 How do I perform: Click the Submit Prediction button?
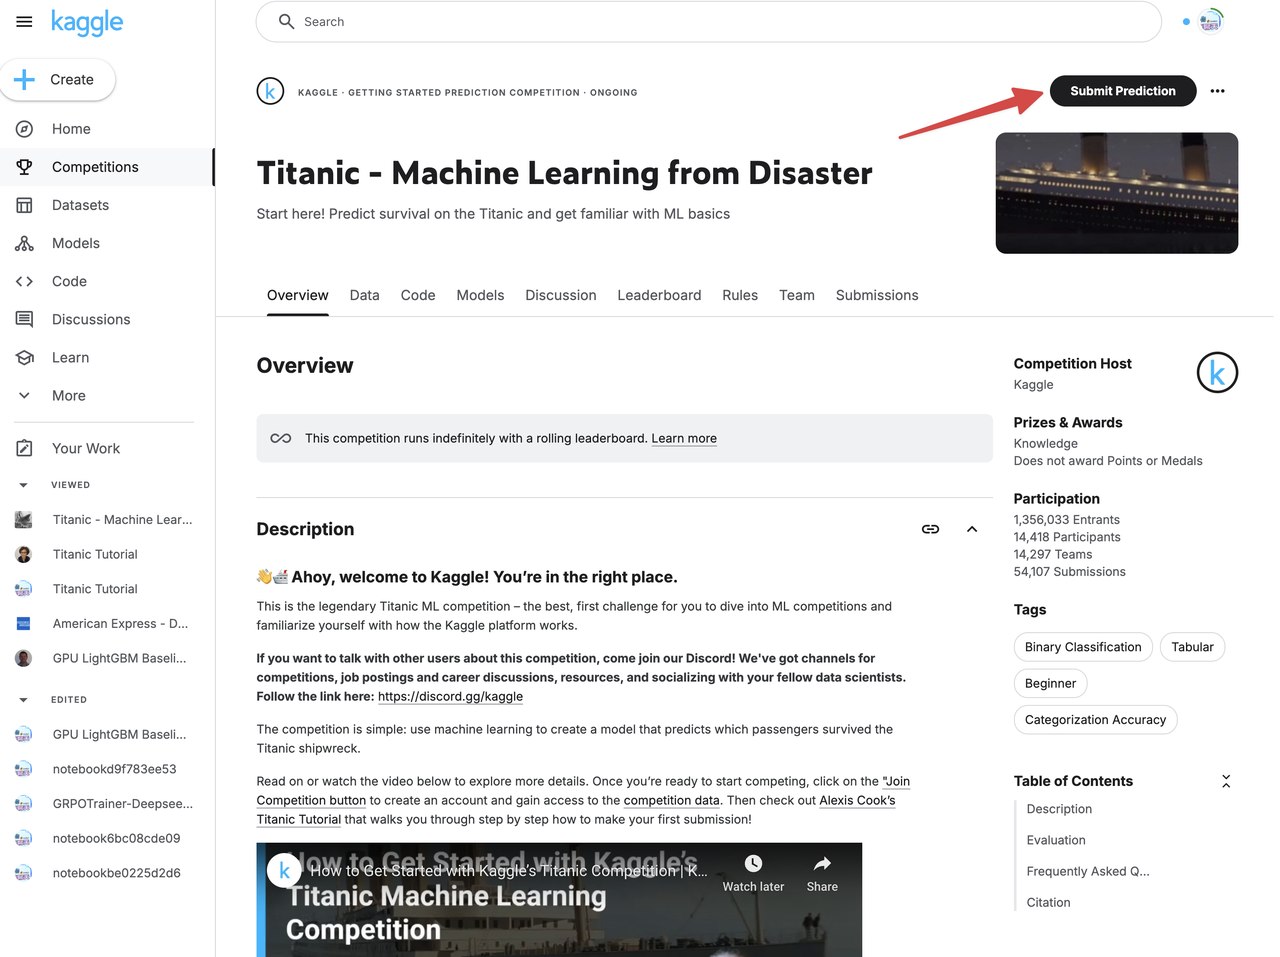1123,91
